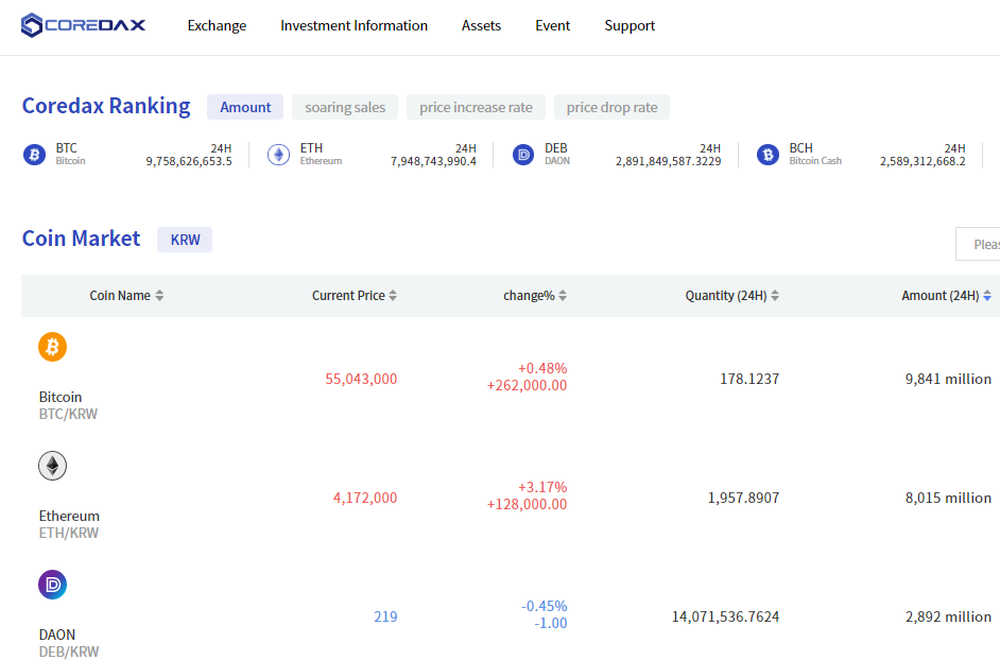This screenshot has height=665, width=1000.
Task: Click BCH 24H amount 2,589,312,668.2
Action: pos(922,161)
